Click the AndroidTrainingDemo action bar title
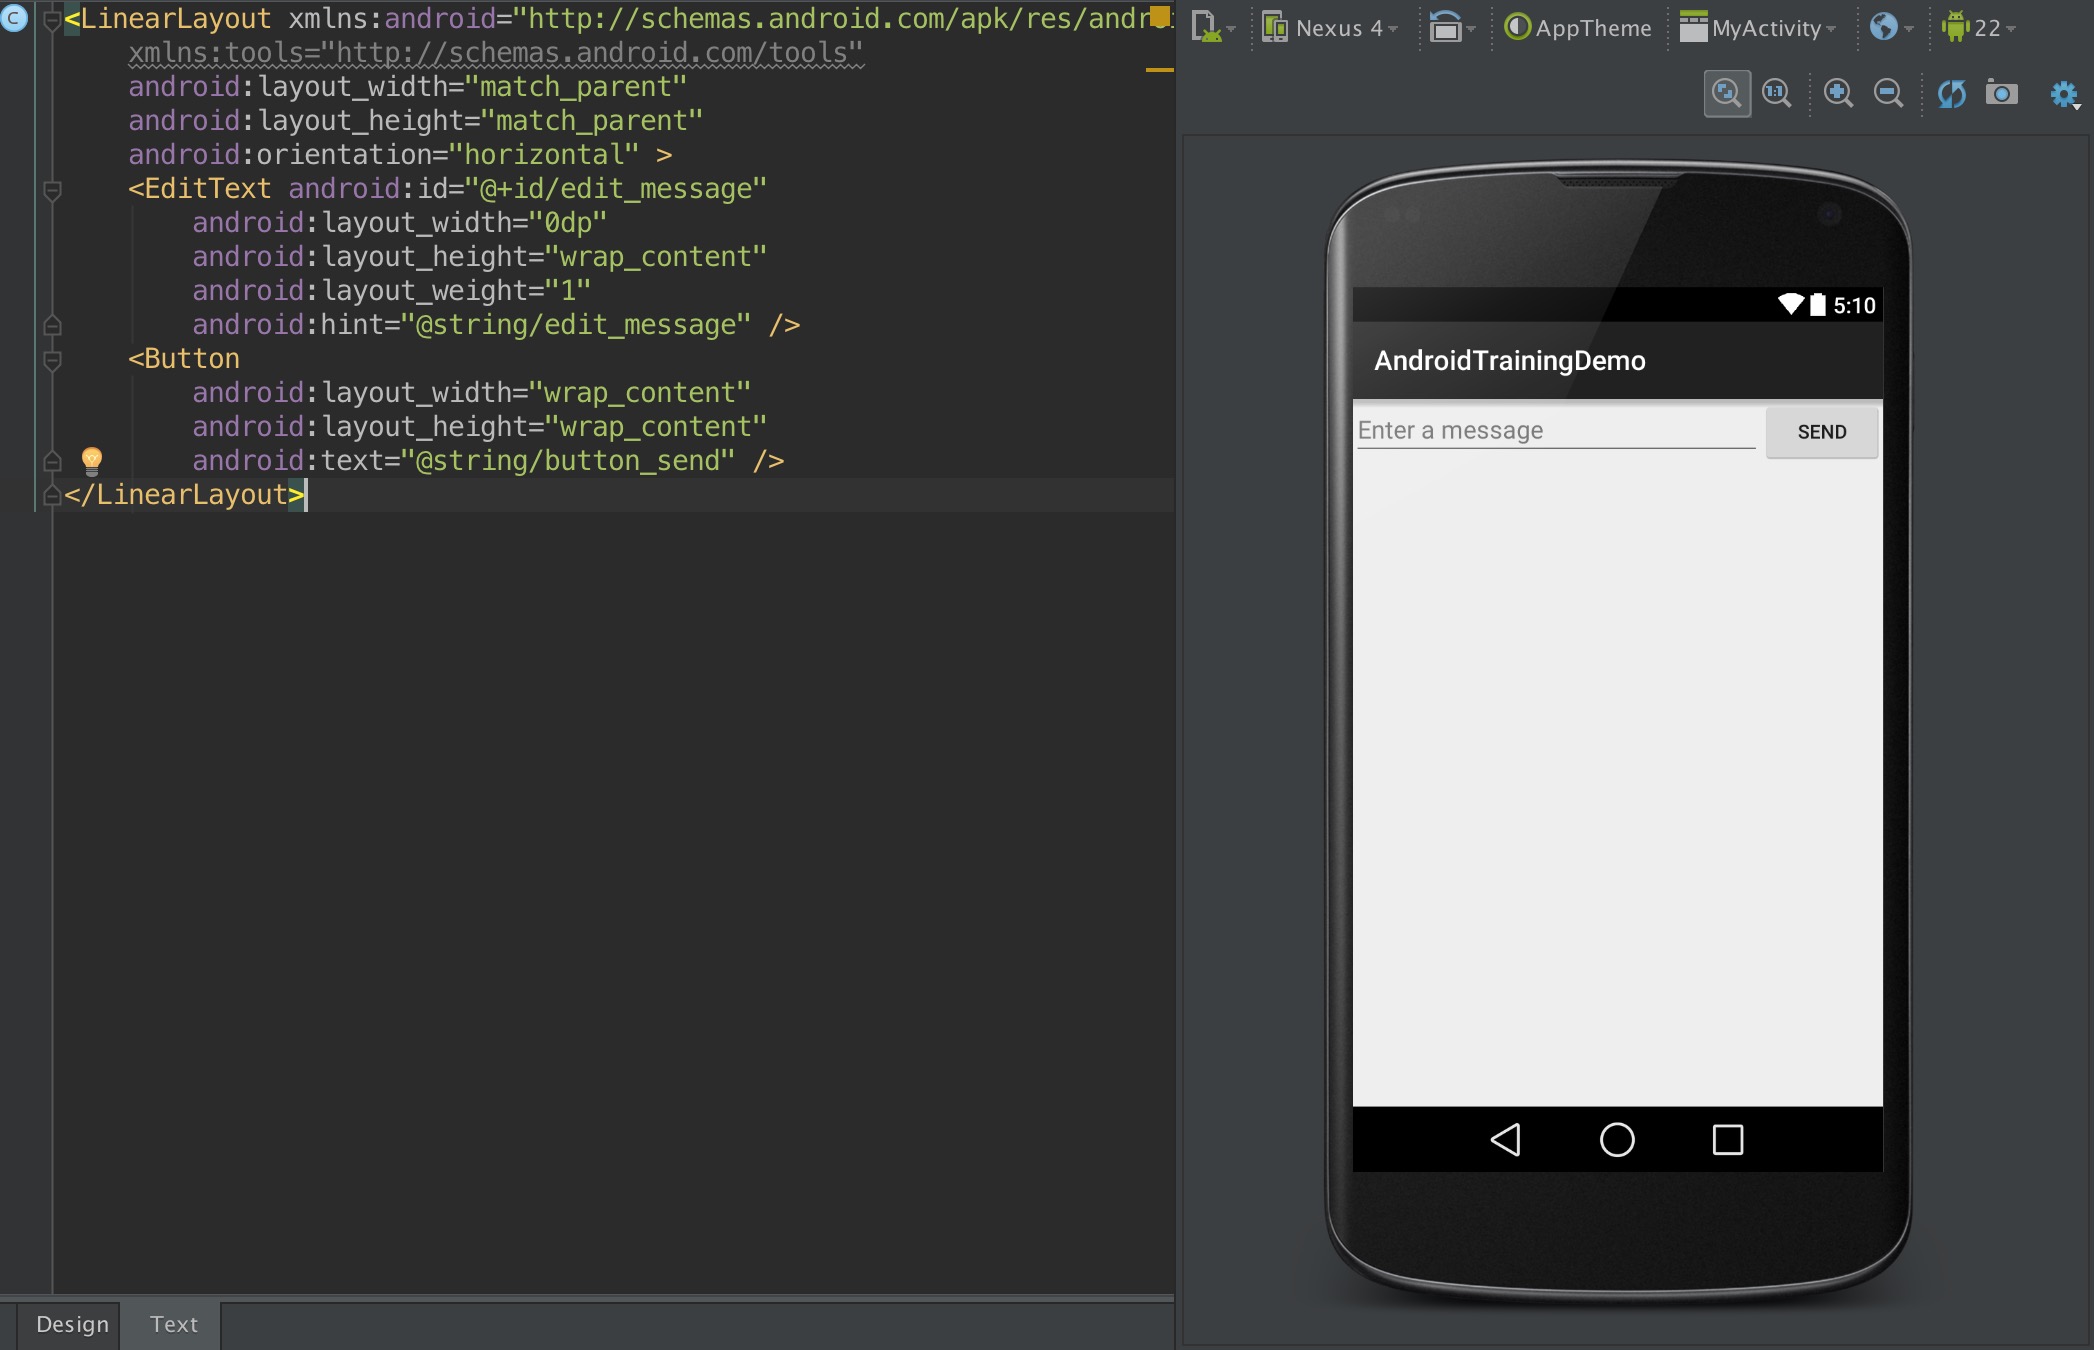The height and width of the screenshot is (1350, 2094). [1510, 360]
